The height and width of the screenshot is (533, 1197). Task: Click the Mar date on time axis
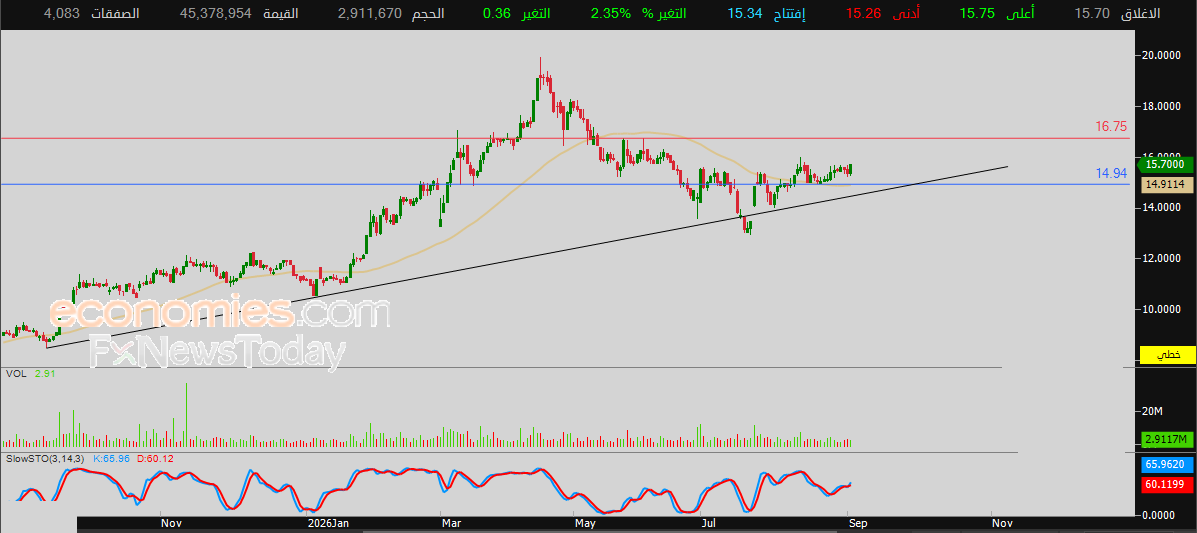click(453, 523)
